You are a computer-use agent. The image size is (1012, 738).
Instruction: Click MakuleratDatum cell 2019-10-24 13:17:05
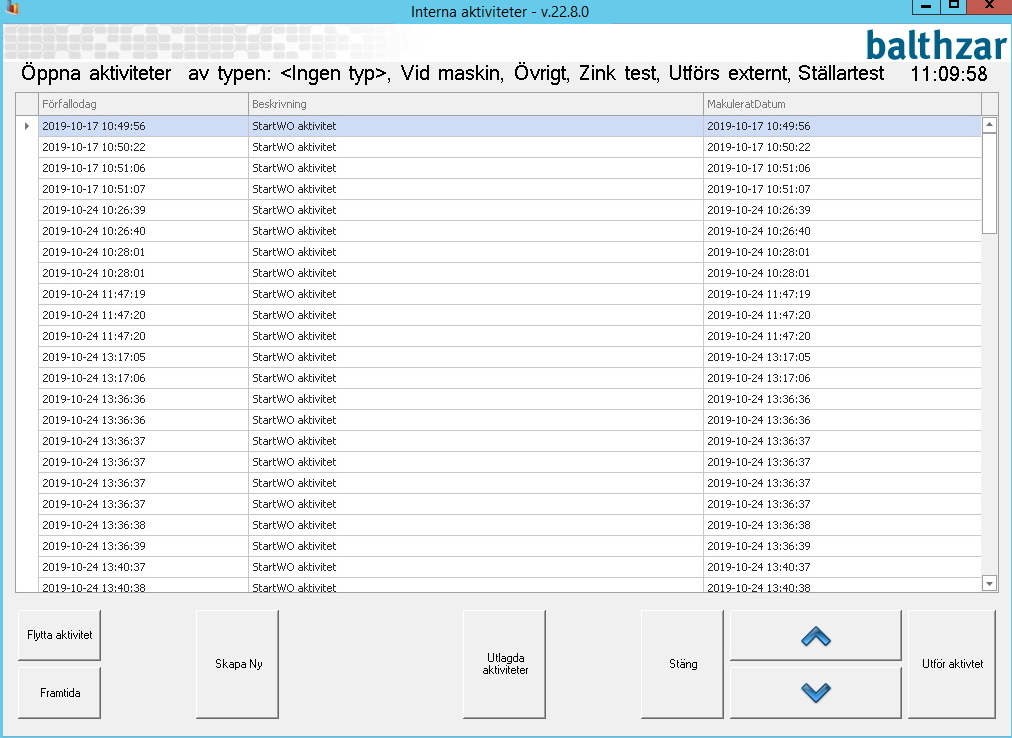tap(842, 357)
